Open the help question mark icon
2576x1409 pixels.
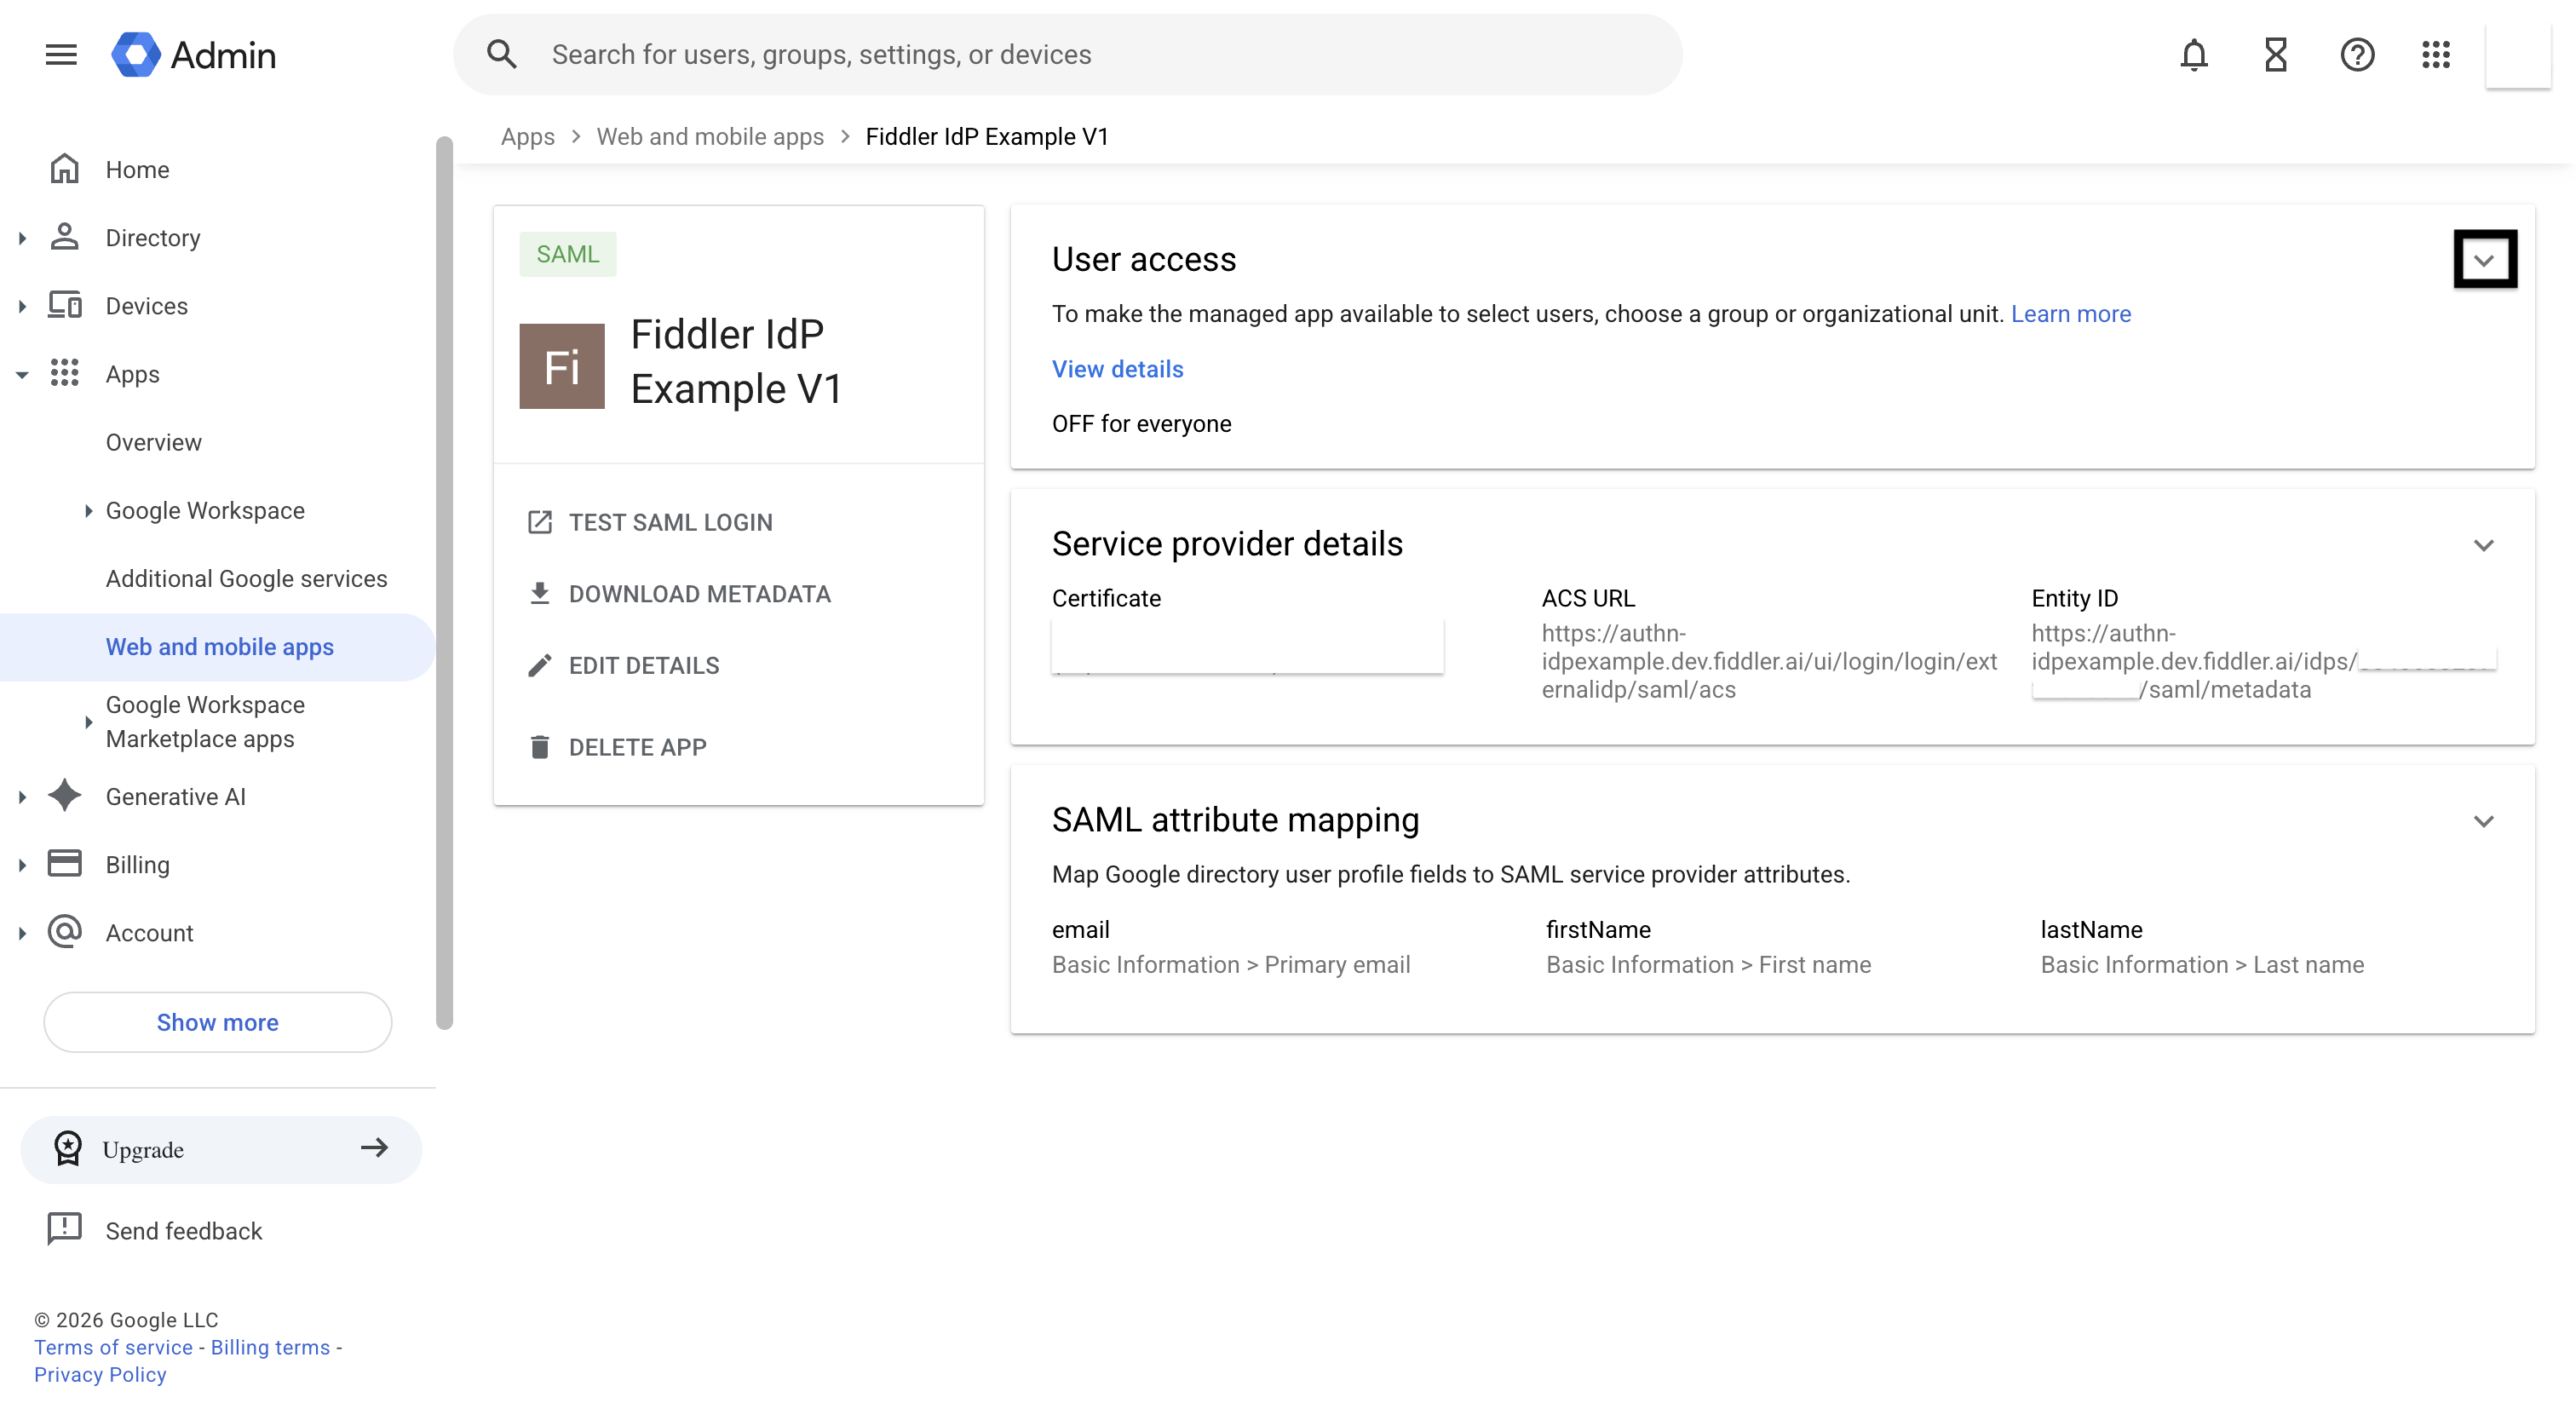click(2357, 55)
